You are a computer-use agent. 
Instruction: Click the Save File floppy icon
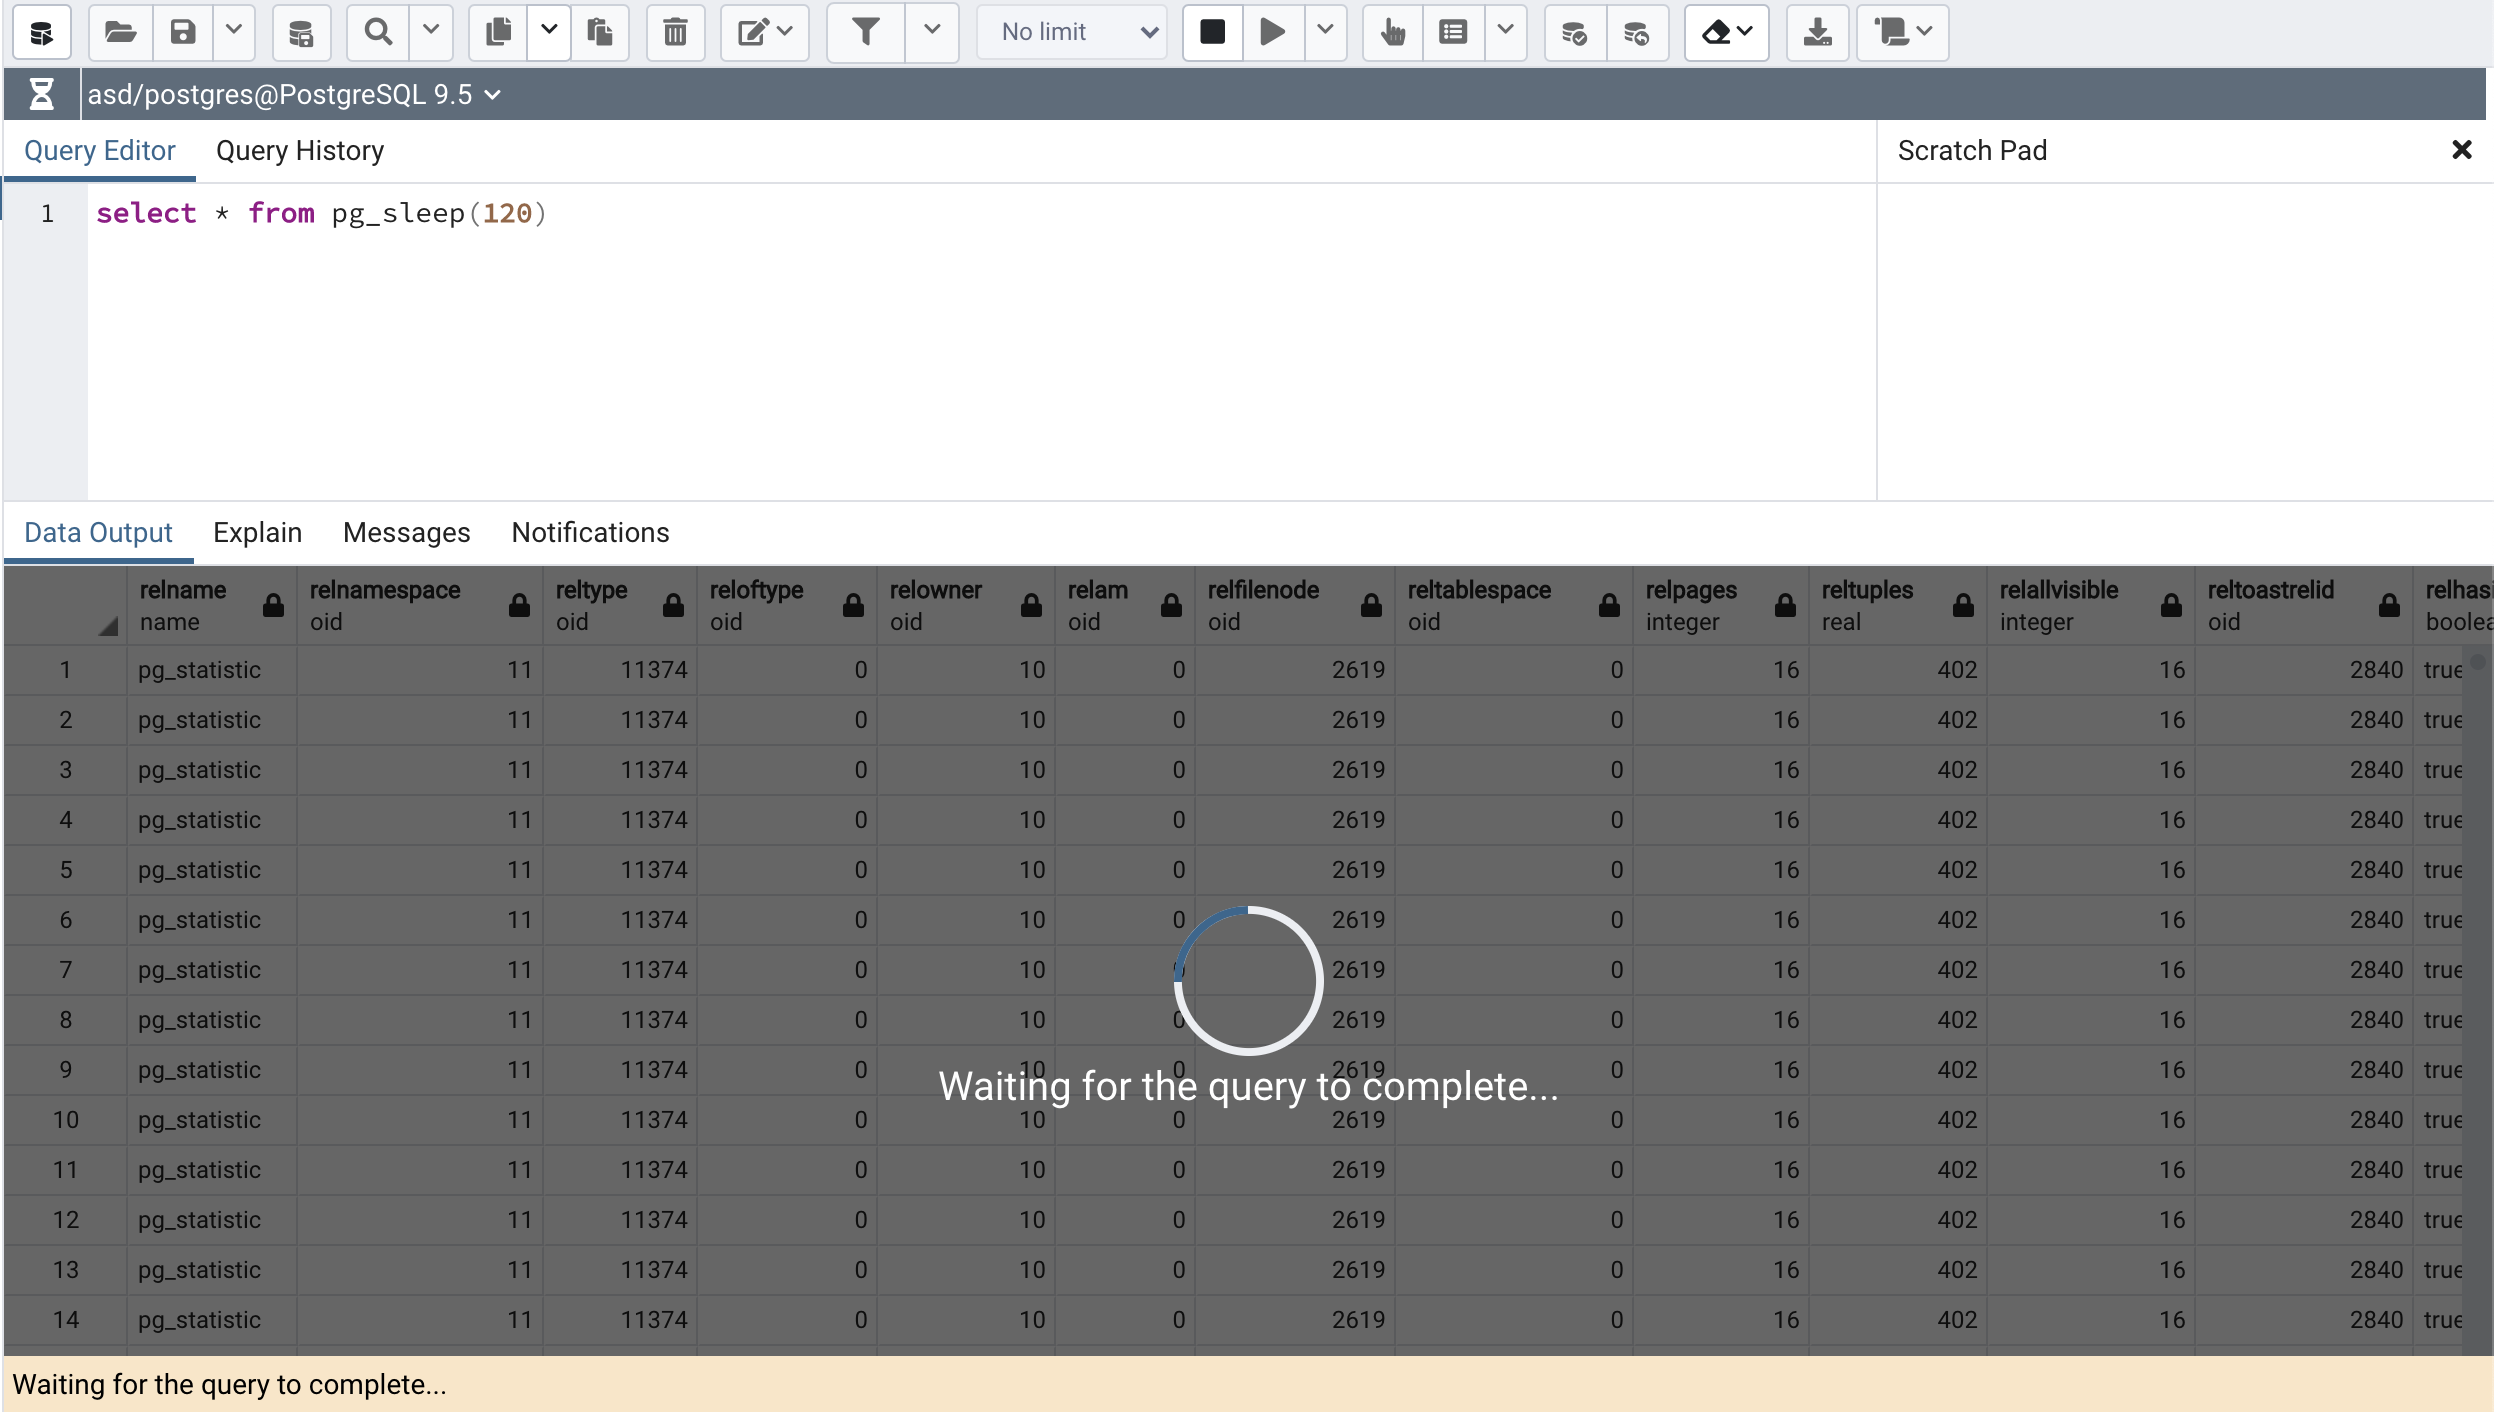183,33
